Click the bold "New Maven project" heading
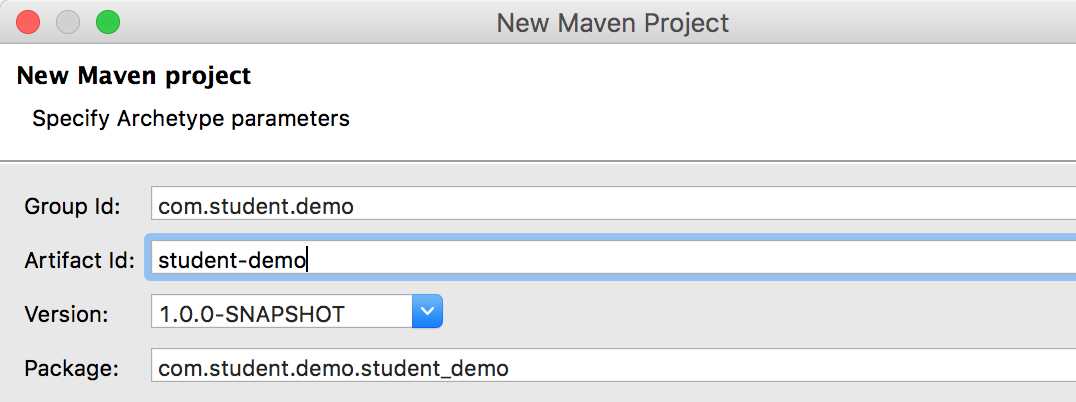This screenshot has width=1076, height=402. pyautogui.click(x=134, y=75)
